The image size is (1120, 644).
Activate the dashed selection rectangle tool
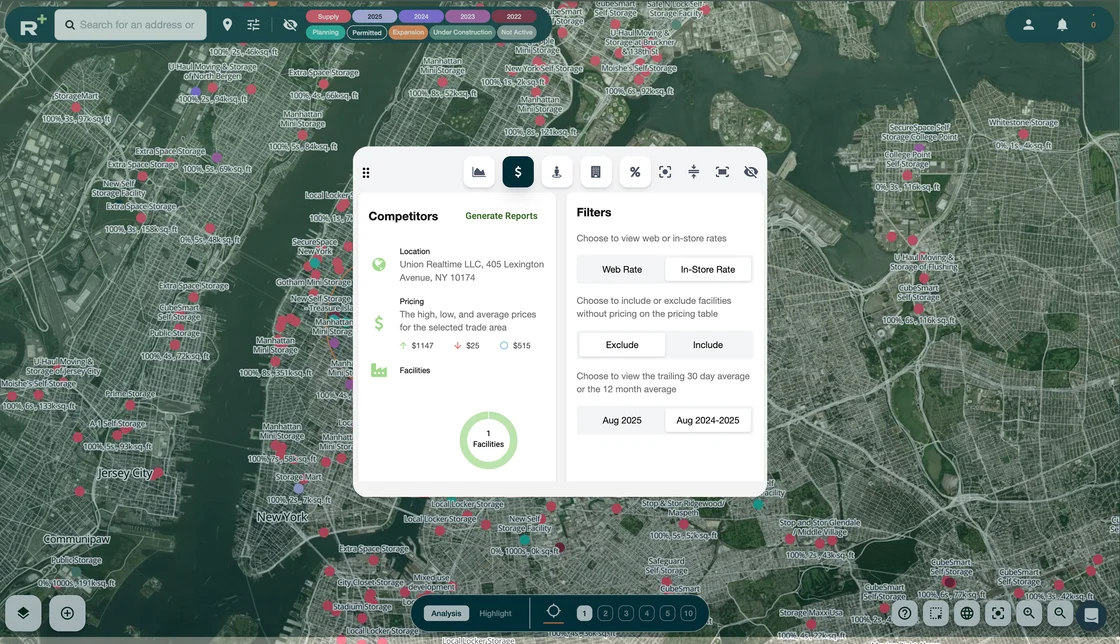pyautogui.click(x=936, y=613)
